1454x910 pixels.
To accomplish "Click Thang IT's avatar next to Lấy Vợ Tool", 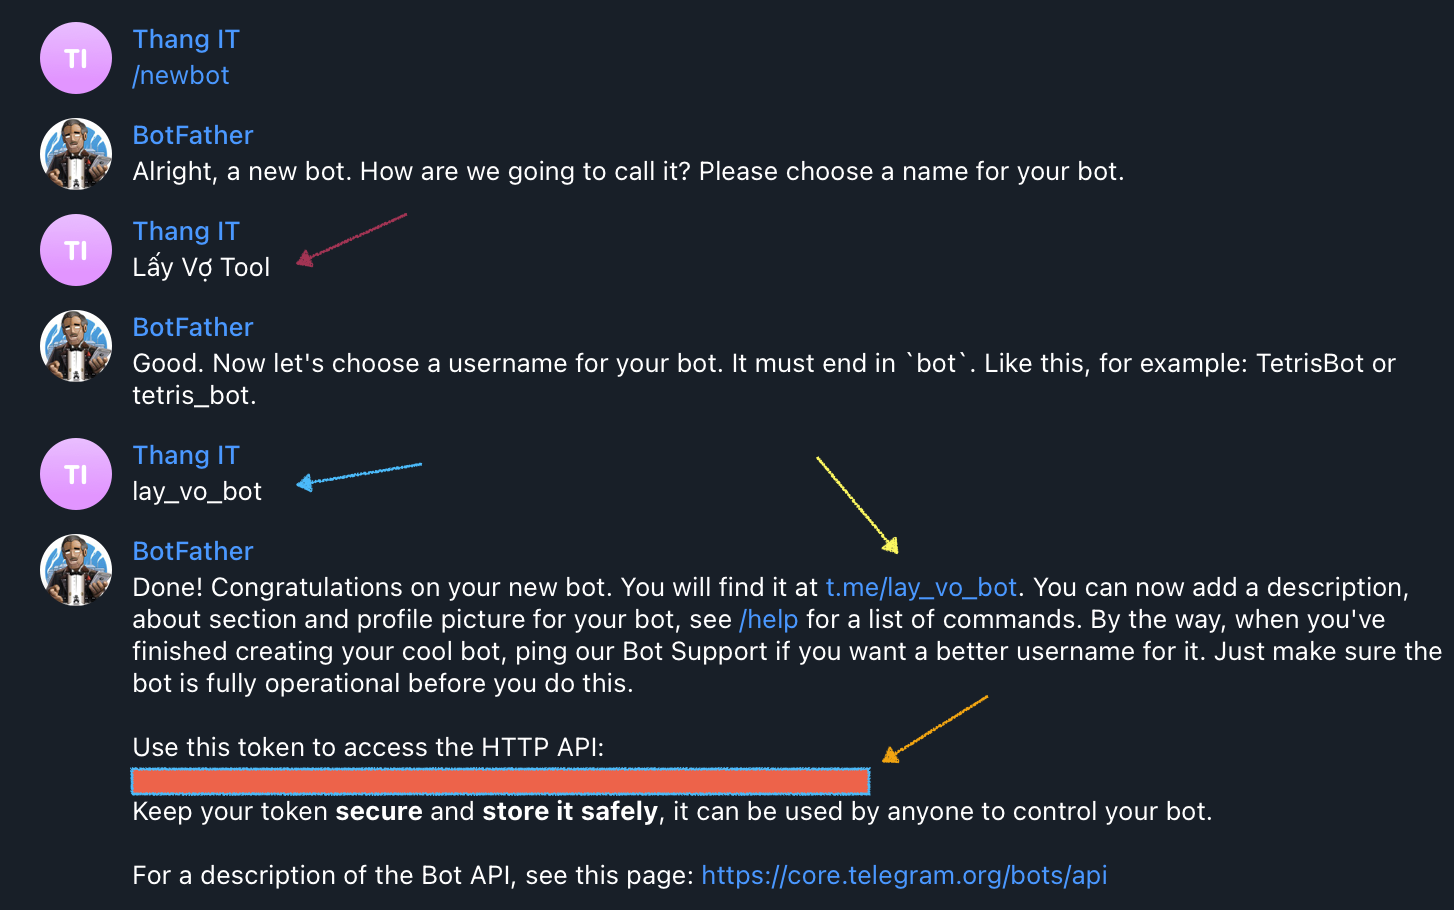I will (x=75, y=249).
